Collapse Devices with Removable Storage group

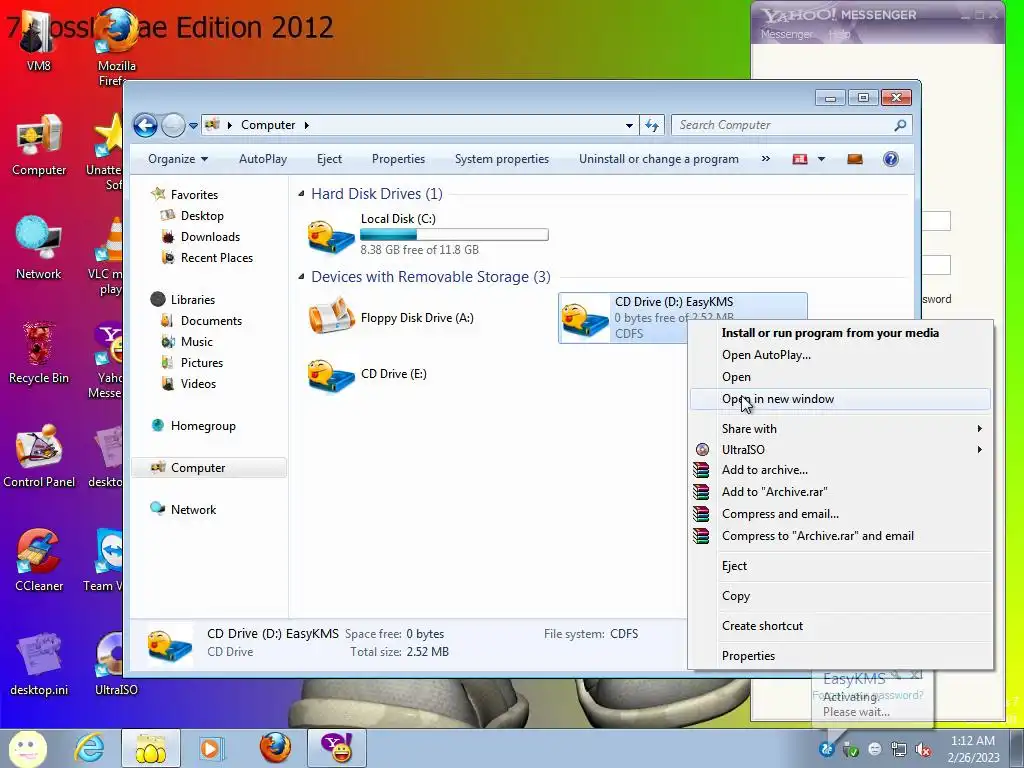point(301,277)
